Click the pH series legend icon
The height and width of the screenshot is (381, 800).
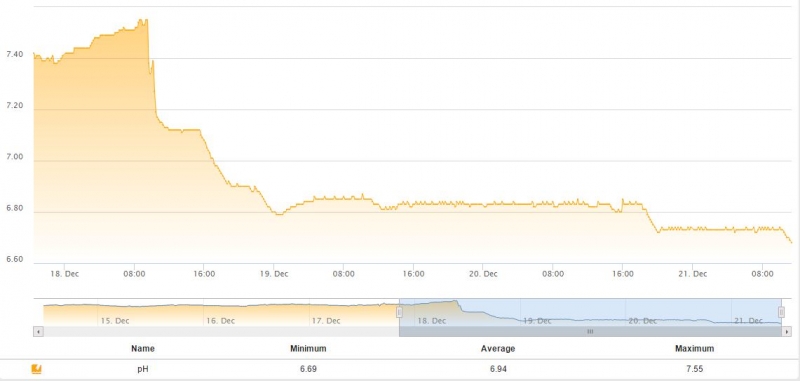coord(36,369)
